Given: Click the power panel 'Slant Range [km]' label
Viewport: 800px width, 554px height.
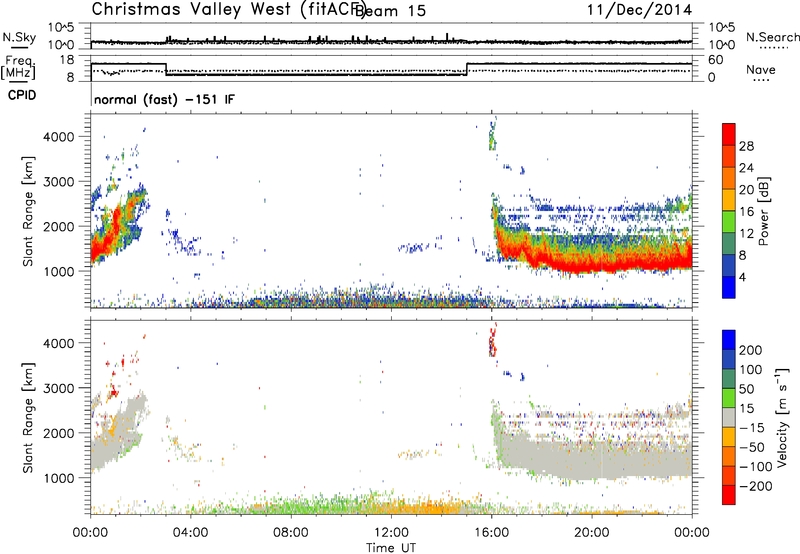Looking at the screenshot, I should point(28,211).
